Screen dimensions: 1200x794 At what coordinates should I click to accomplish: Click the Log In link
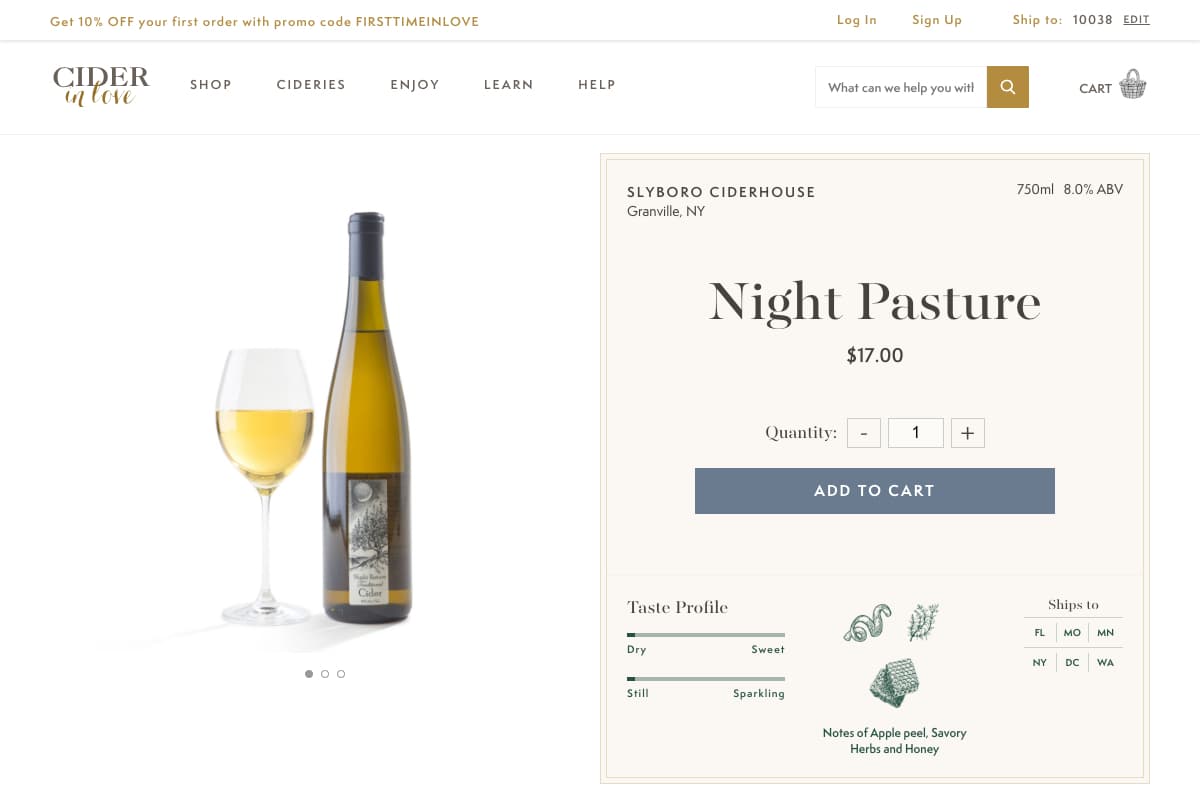(x=856, y=20)
